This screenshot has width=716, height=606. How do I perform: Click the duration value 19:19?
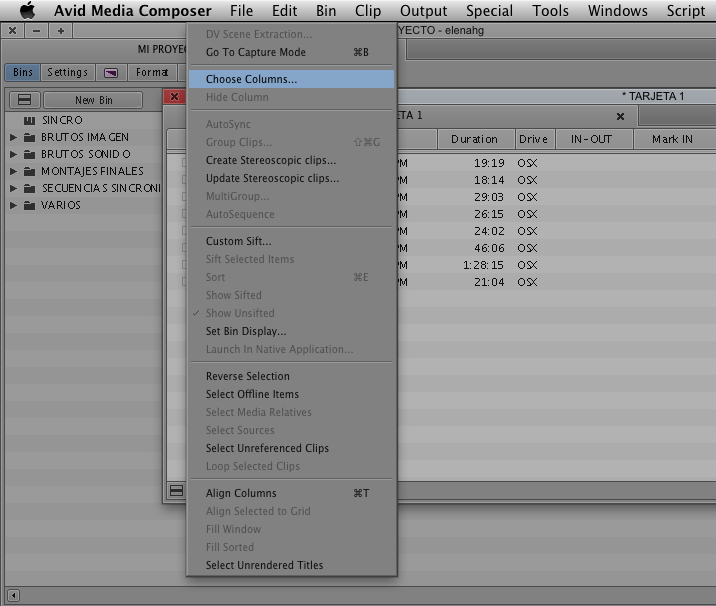pyautogui.click(x=489, y=163)
